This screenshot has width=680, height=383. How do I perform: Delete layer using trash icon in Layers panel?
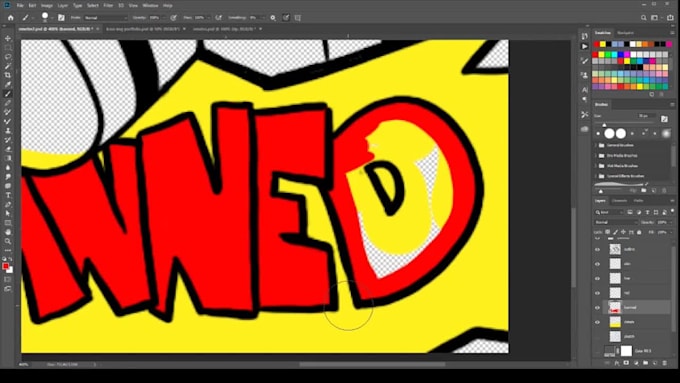pos(664,363)
